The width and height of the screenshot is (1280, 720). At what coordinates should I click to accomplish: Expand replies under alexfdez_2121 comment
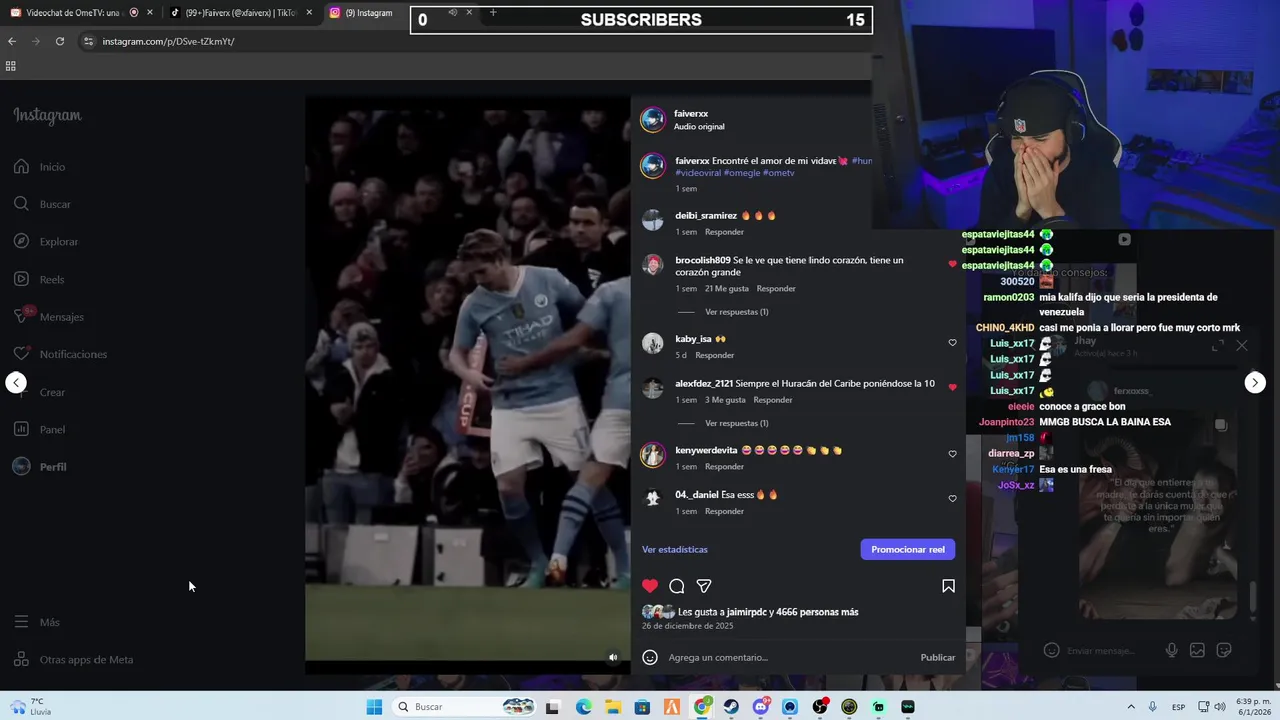point(737,423)
